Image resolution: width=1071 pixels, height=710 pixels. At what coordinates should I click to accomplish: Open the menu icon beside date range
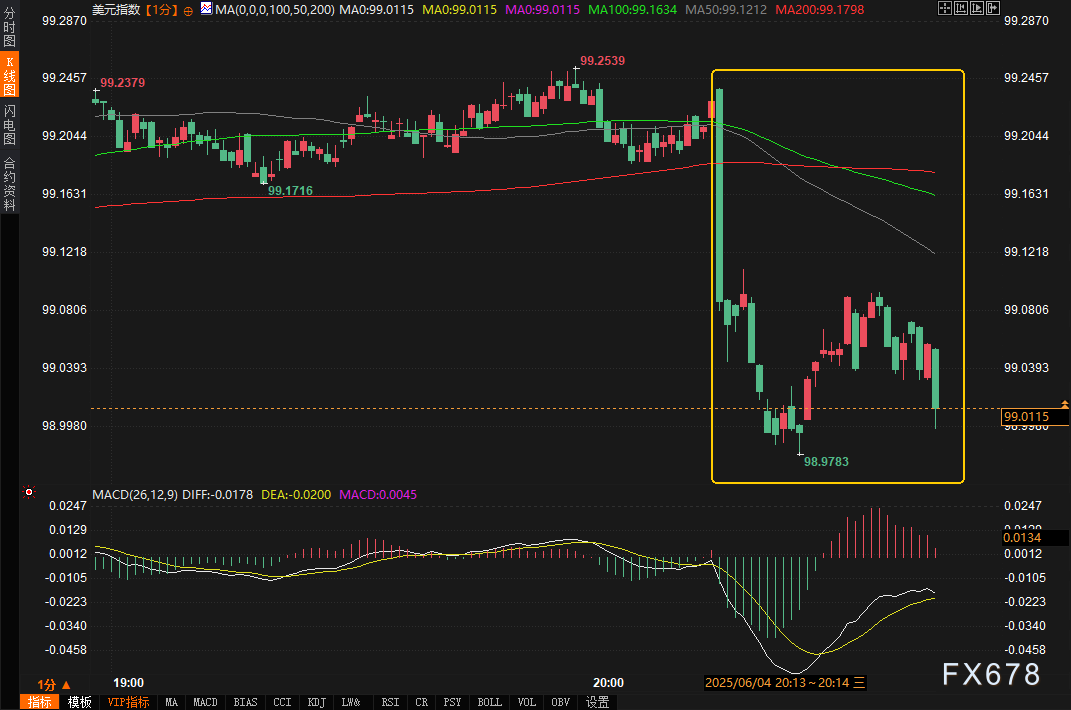point(858,683)
